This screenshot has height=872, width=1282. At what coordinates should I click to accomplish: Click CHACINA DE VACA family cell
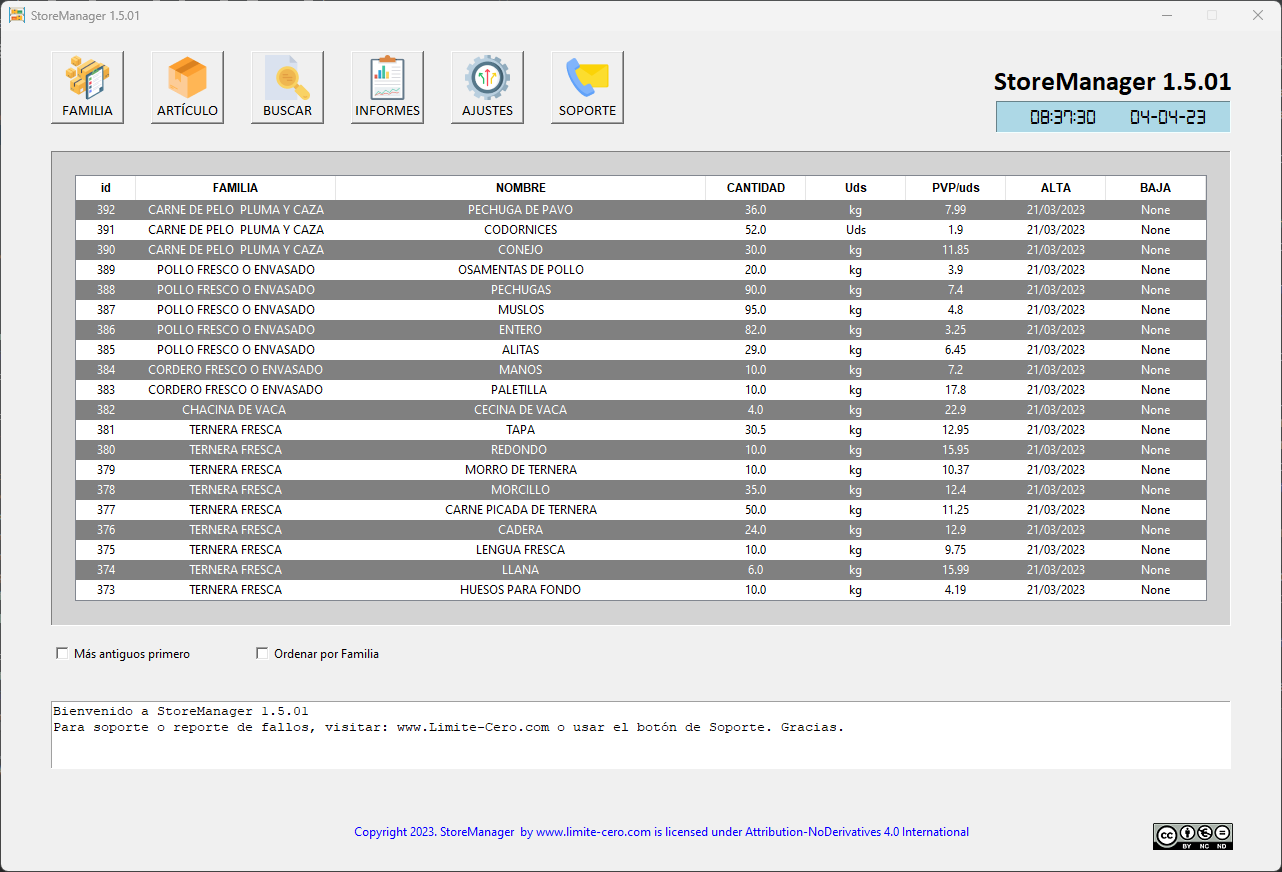coord(234,410)
